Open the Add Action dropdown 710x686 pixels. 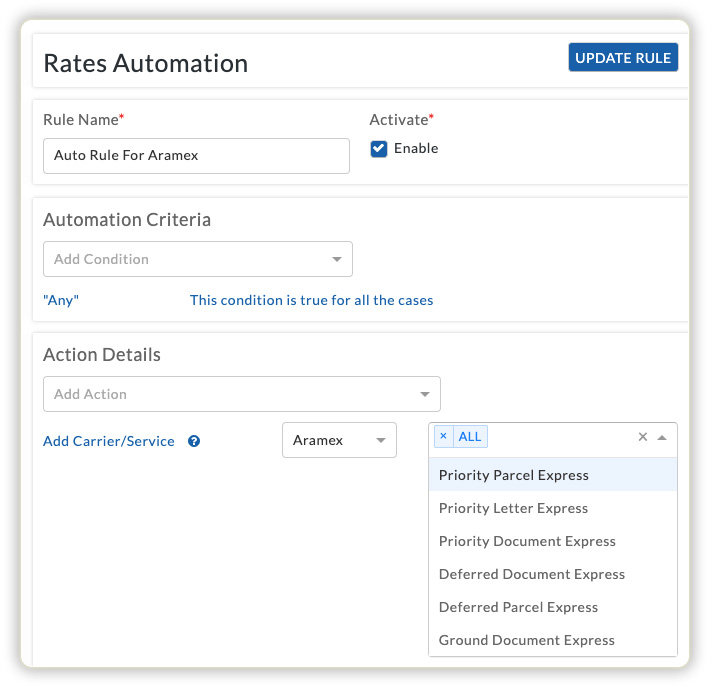click(241, 394)
